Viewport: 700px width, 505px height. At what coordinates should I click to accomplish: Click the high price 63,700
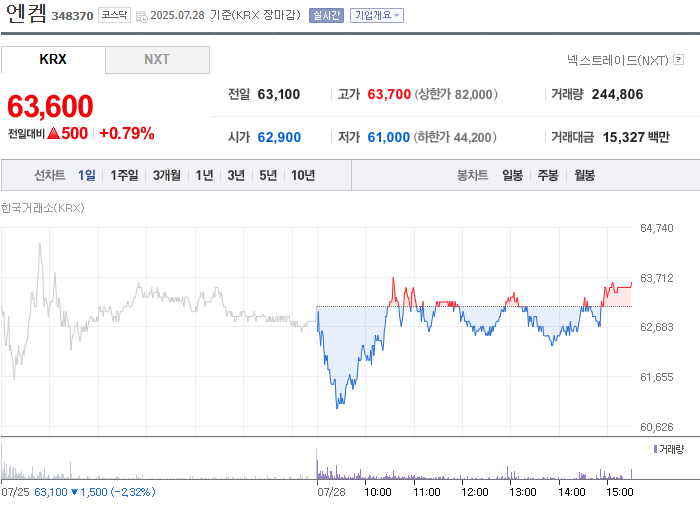pos(389,94)
